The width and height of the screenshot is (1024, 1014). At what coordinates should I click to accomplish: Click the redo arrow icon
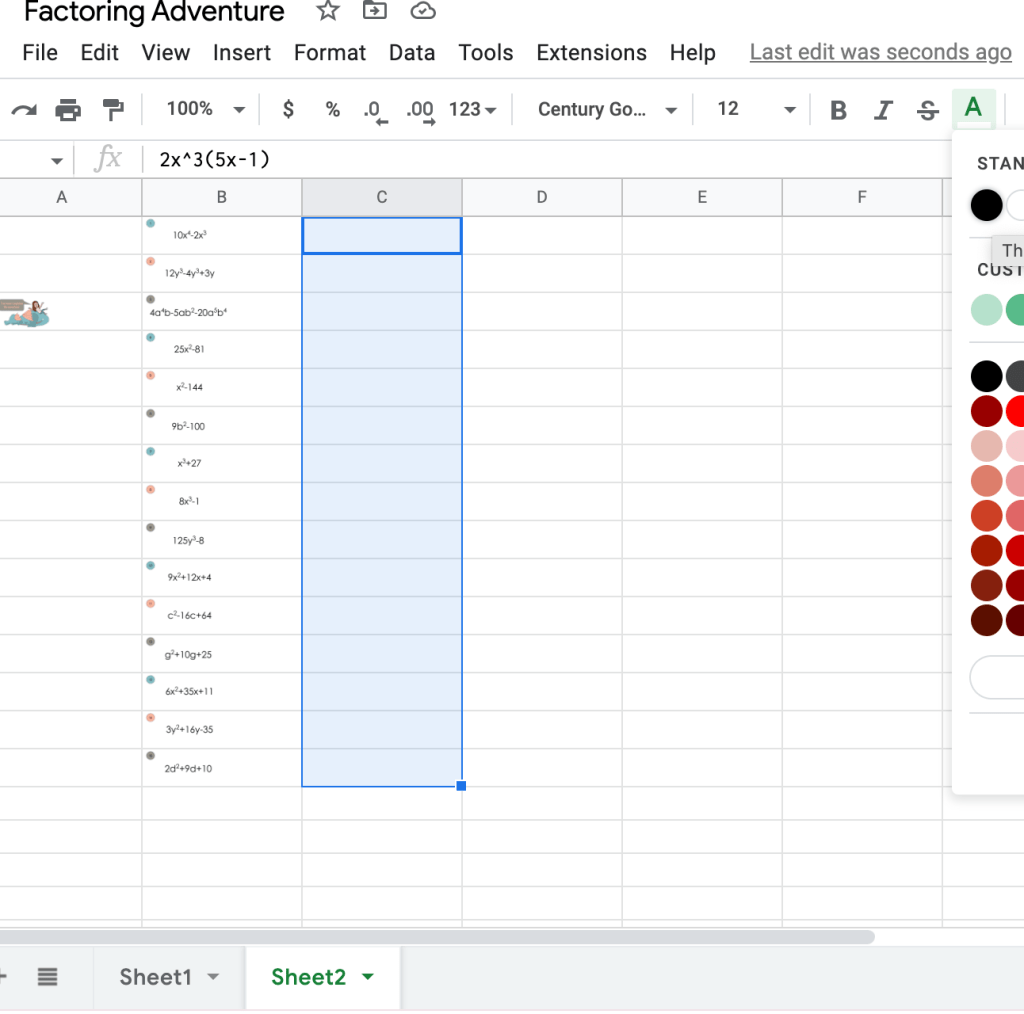click(x=23, y=110)
